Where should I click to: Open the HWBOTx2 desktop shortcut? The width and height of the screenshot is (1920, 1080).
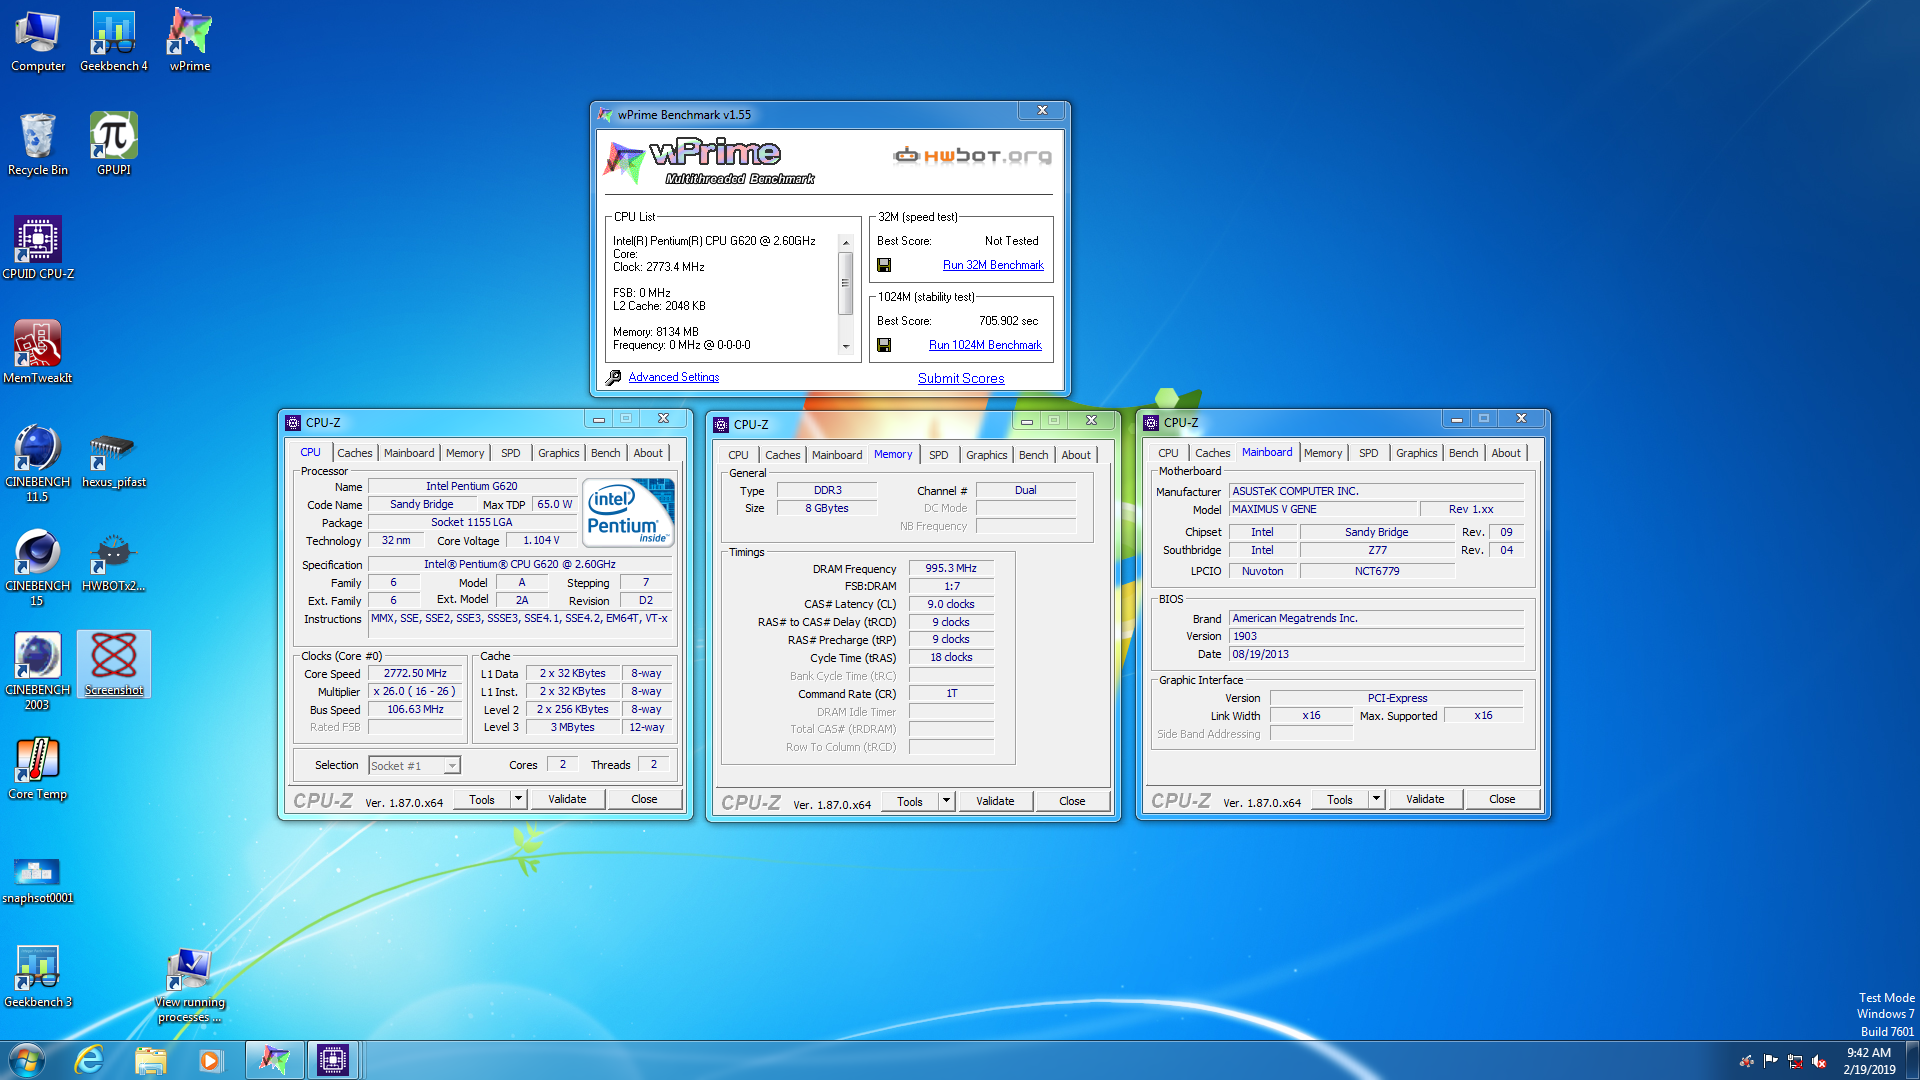114,562
